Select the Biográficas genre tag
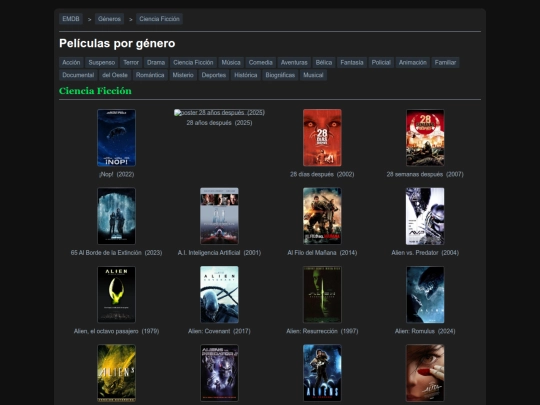This screenshot has height=405, width=540. pyautogui.click(x=280, y=75)
